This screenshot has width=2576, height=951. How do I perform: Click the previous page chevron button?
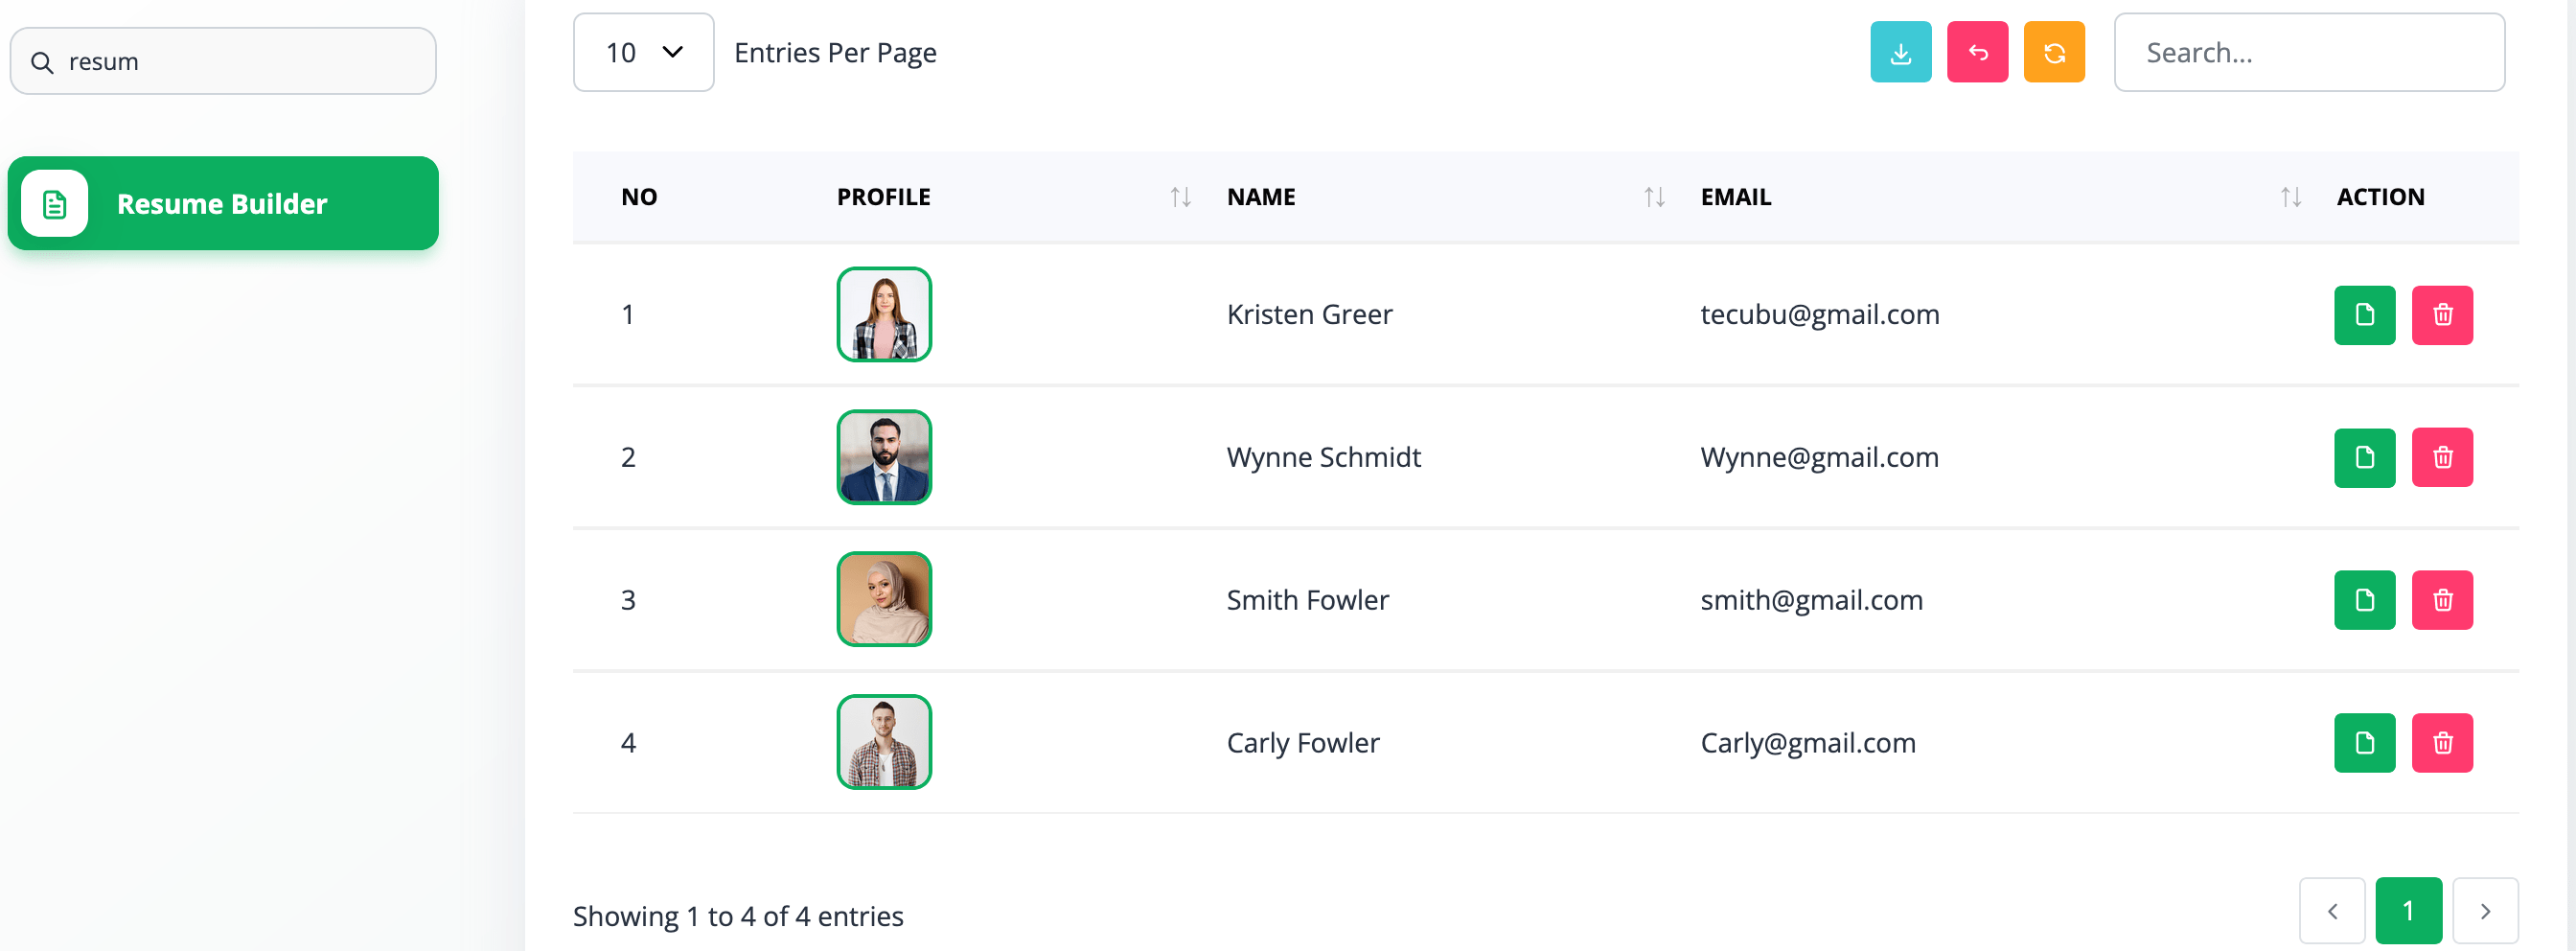point(2332,911)
